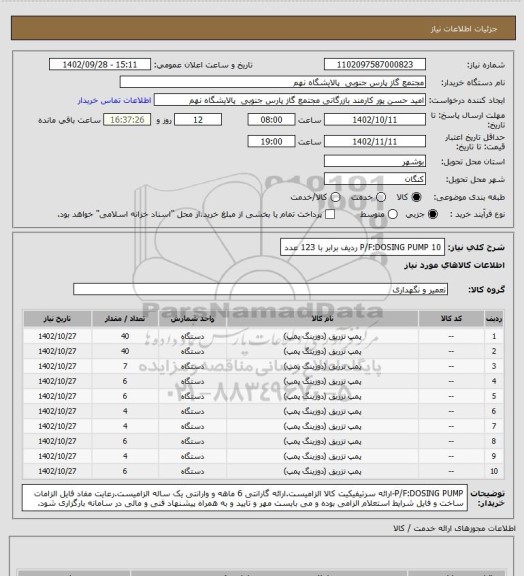Toggle the اسناد خزانه اسلامی payment checkbox
Viewport: 524px width, 576px height.
point(330,214)
